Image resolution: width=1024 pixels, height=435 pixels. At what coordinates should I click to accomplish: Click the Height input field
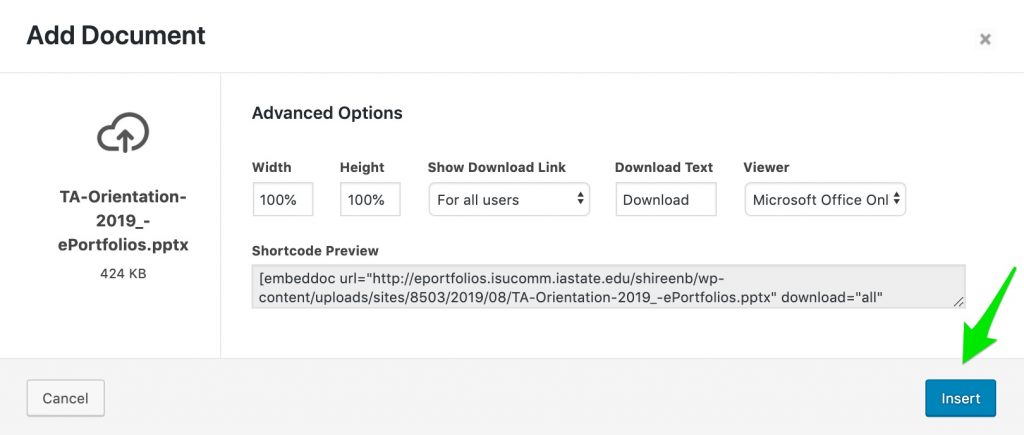pyautogui.click(x=370, y=199)
